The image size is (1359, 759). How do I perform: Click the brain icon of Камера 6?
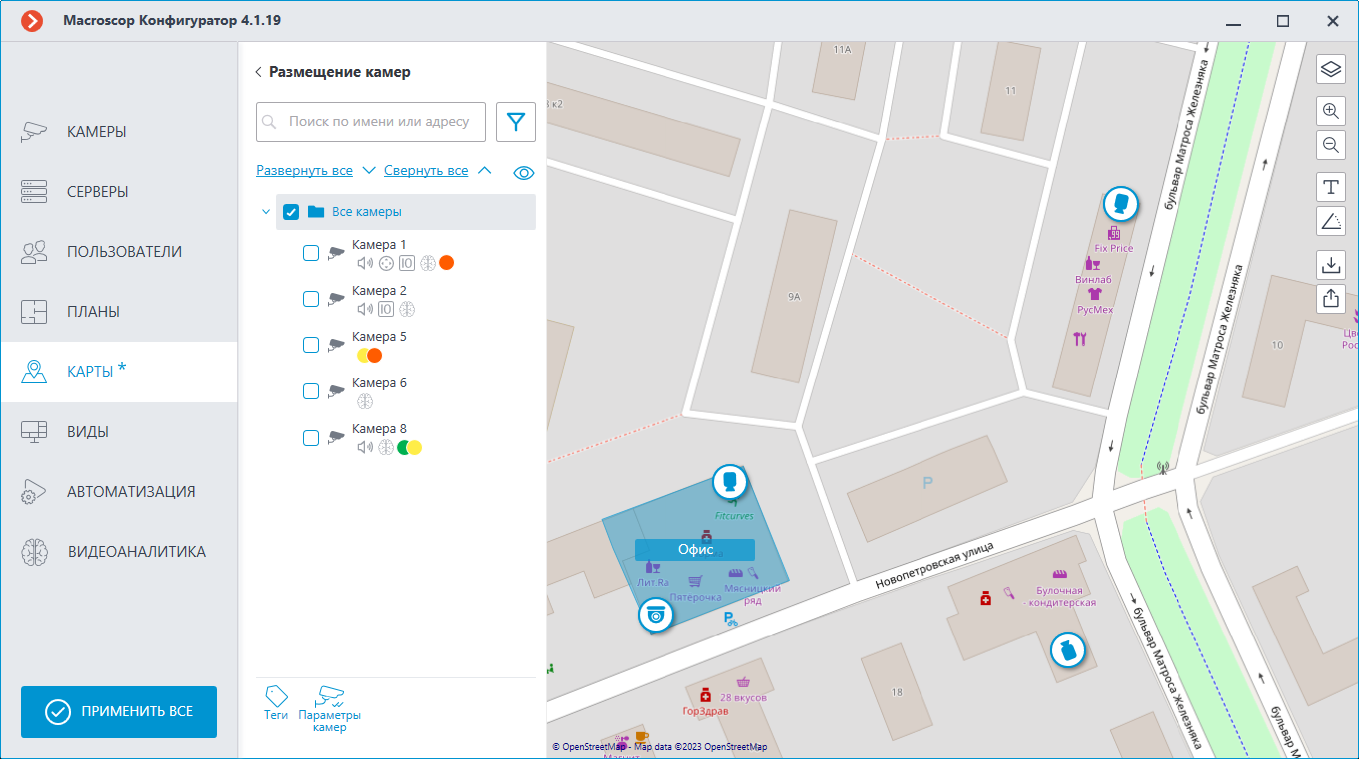[365, 401]
